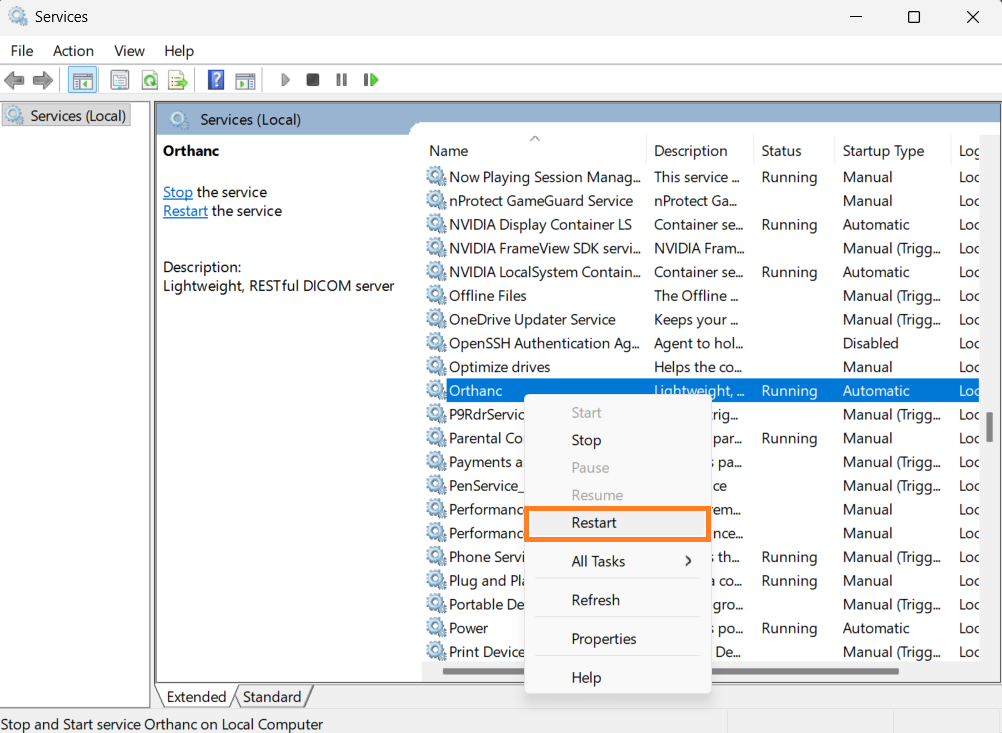Click gear icon of OneDrive Updater Service
Viewport: 1002px width, 733px height.
[x=436, y=319]
